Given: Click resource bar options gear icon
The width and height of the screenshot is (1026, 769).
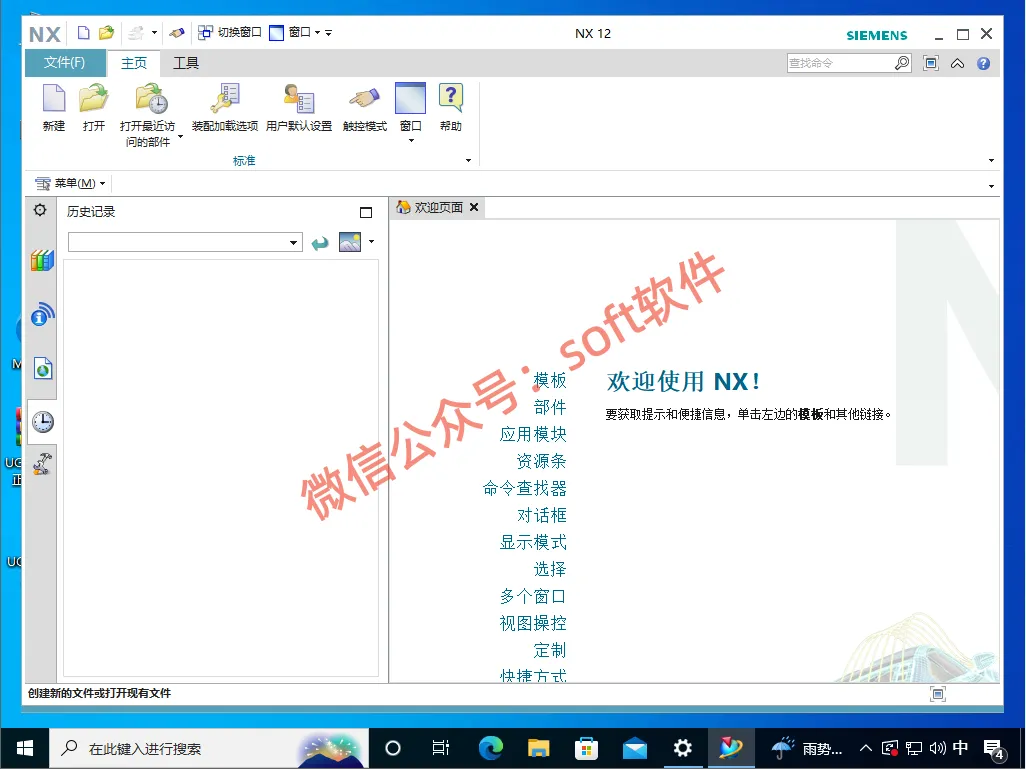Looking at the screenshot, I should pyautogui.click(x=40, y=209).
